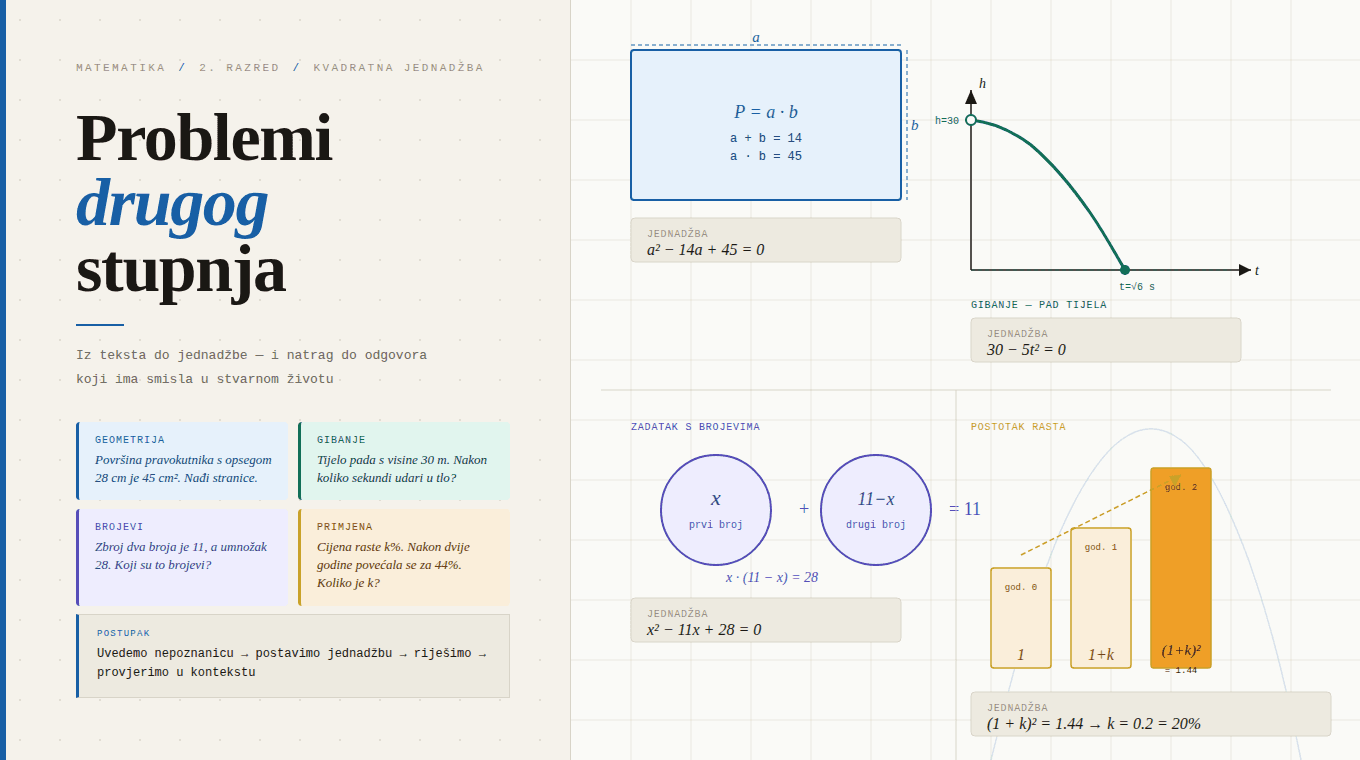Click the POSTUPAK procedure box

coord(293,656)
